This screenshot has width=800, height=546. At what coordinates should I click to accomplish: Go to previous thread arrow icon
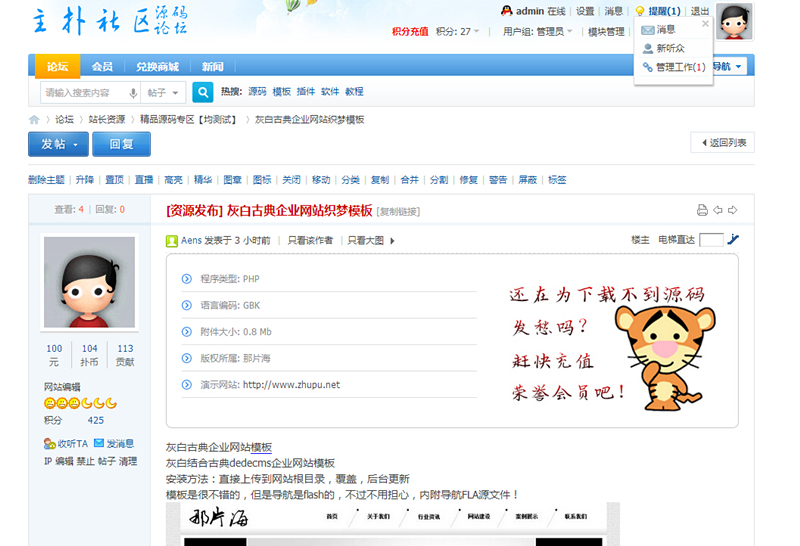718,210
